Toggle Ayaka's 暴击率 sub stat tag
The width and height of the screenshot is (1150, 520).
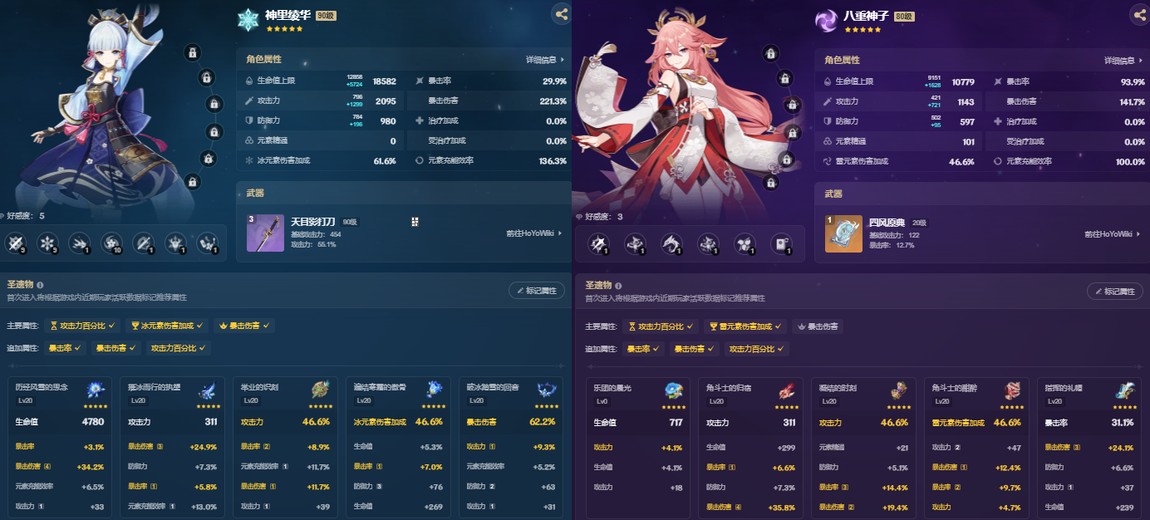pos(65,348)
